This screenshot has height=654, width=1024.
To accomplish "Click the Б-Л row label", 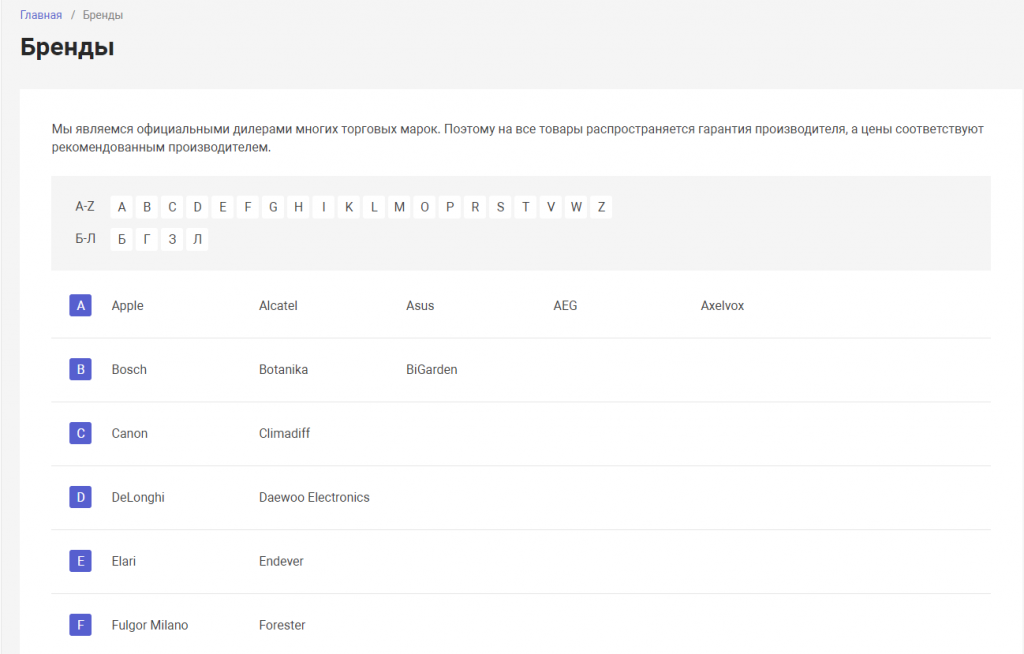I will [x=86, y=238].
